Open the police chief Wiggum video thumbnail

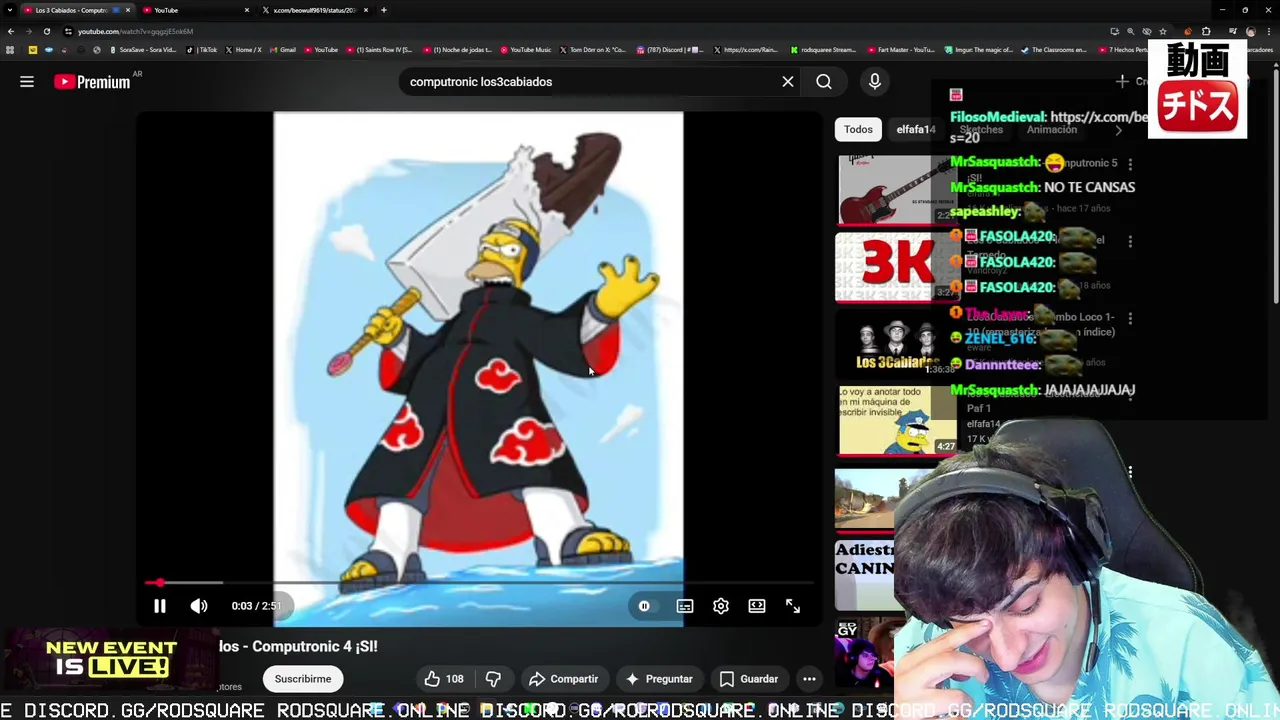pos(896,420)
